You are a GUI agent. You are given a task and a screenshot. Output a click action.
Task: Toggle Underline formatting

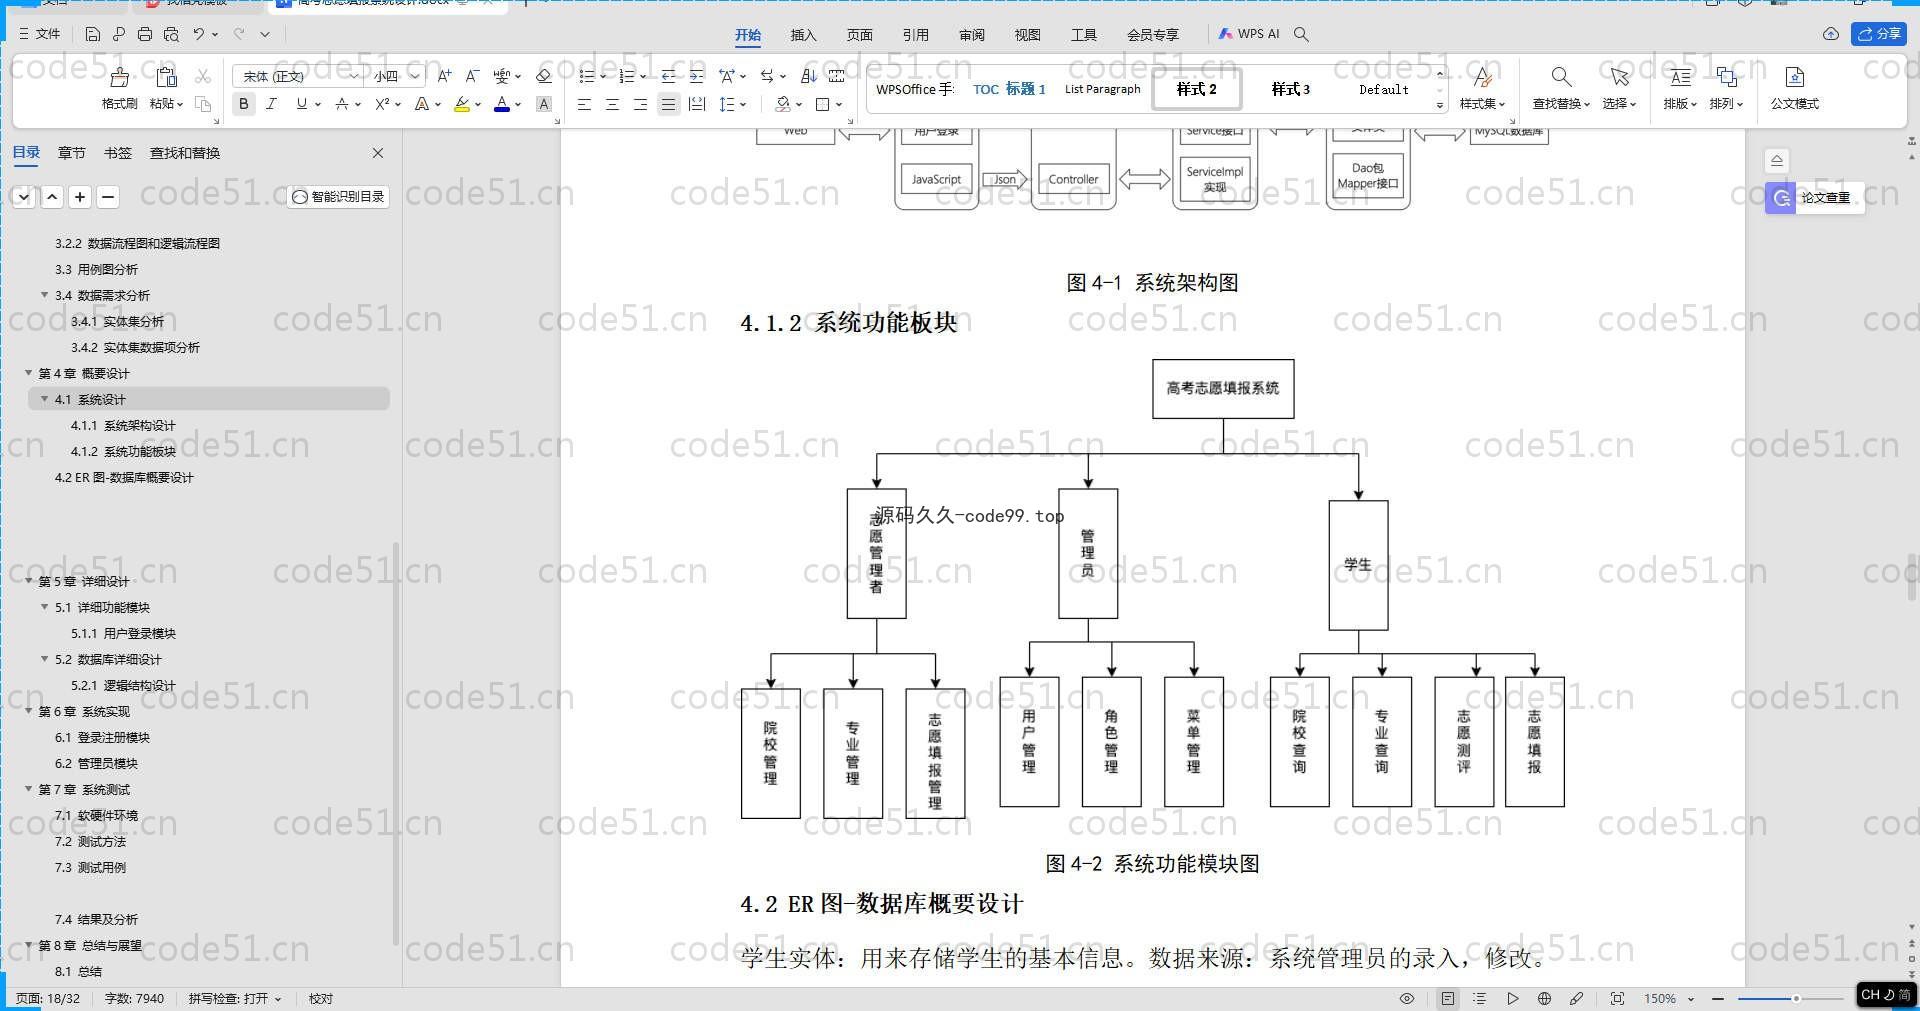[301, 104]
